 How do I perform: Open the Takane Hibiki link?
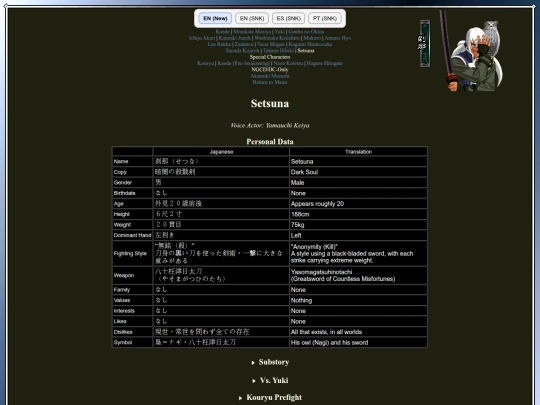(x=278, y=51)
